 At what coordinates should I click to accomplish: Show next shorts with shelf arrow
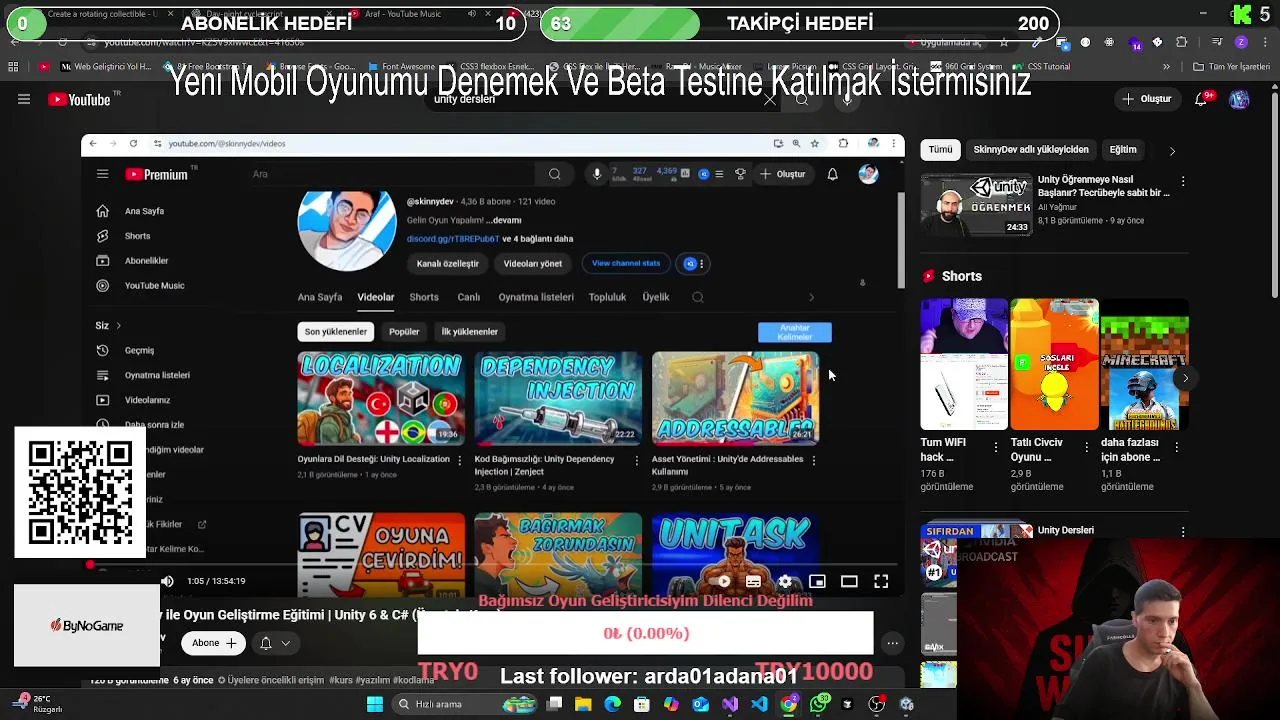(1185, 378)
